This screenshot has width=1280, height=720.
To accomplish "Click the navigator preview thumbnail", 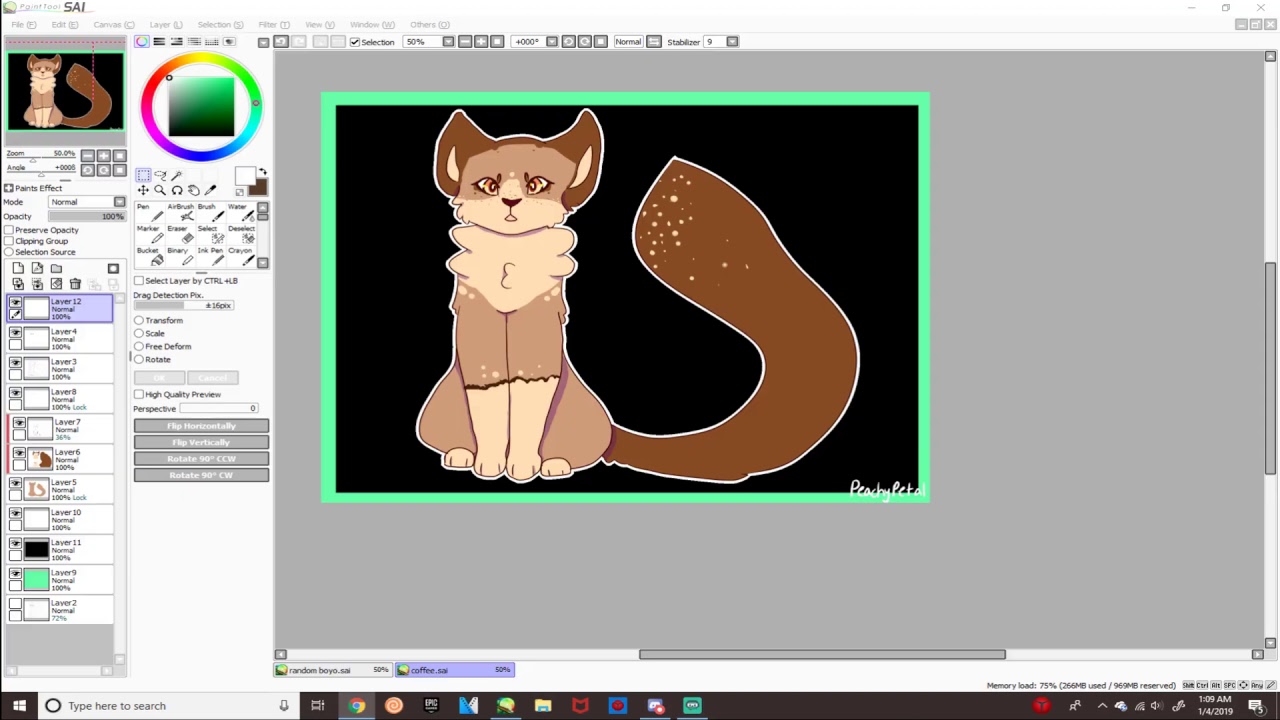I will point(65,91).
